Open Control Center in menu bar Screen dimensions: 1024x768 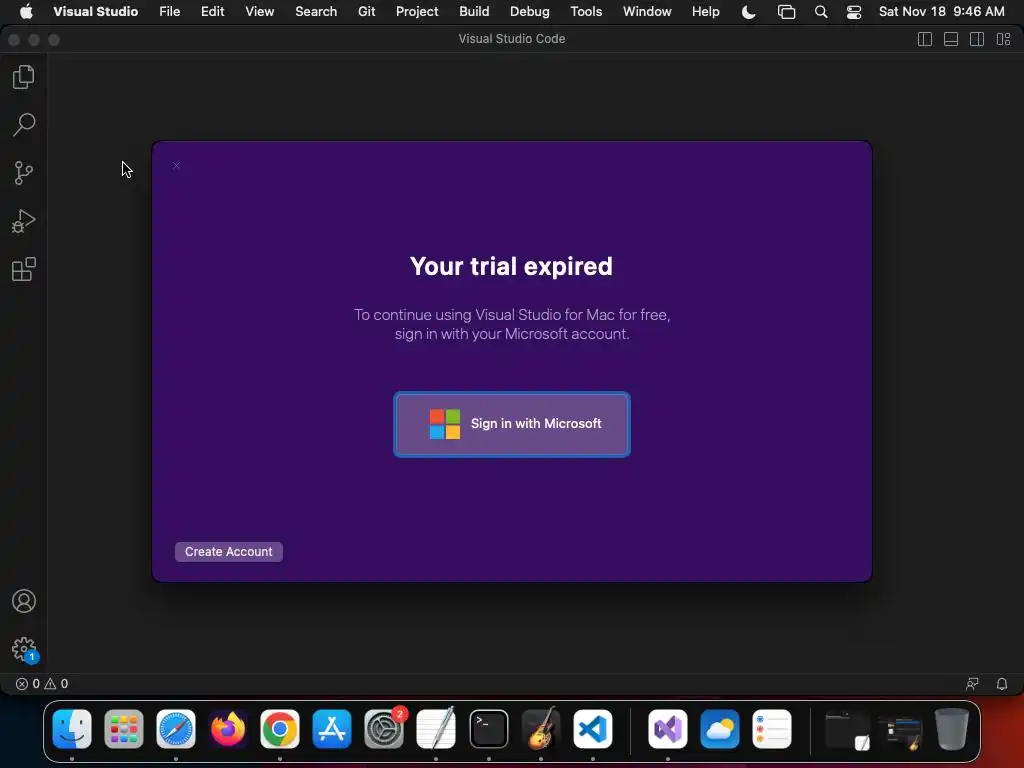click(854, 12)
